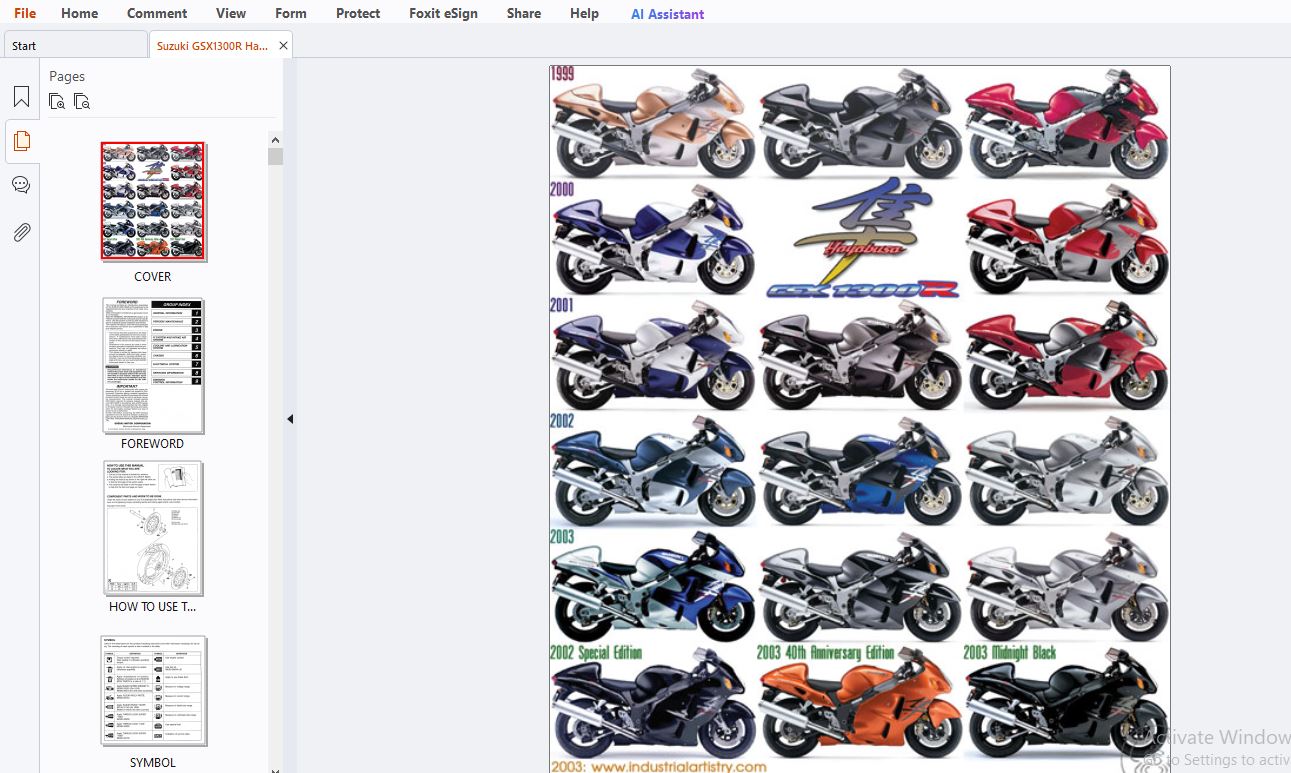
Task: Toggle the Pages thumbnail panel icon
Action: [21, 141]
